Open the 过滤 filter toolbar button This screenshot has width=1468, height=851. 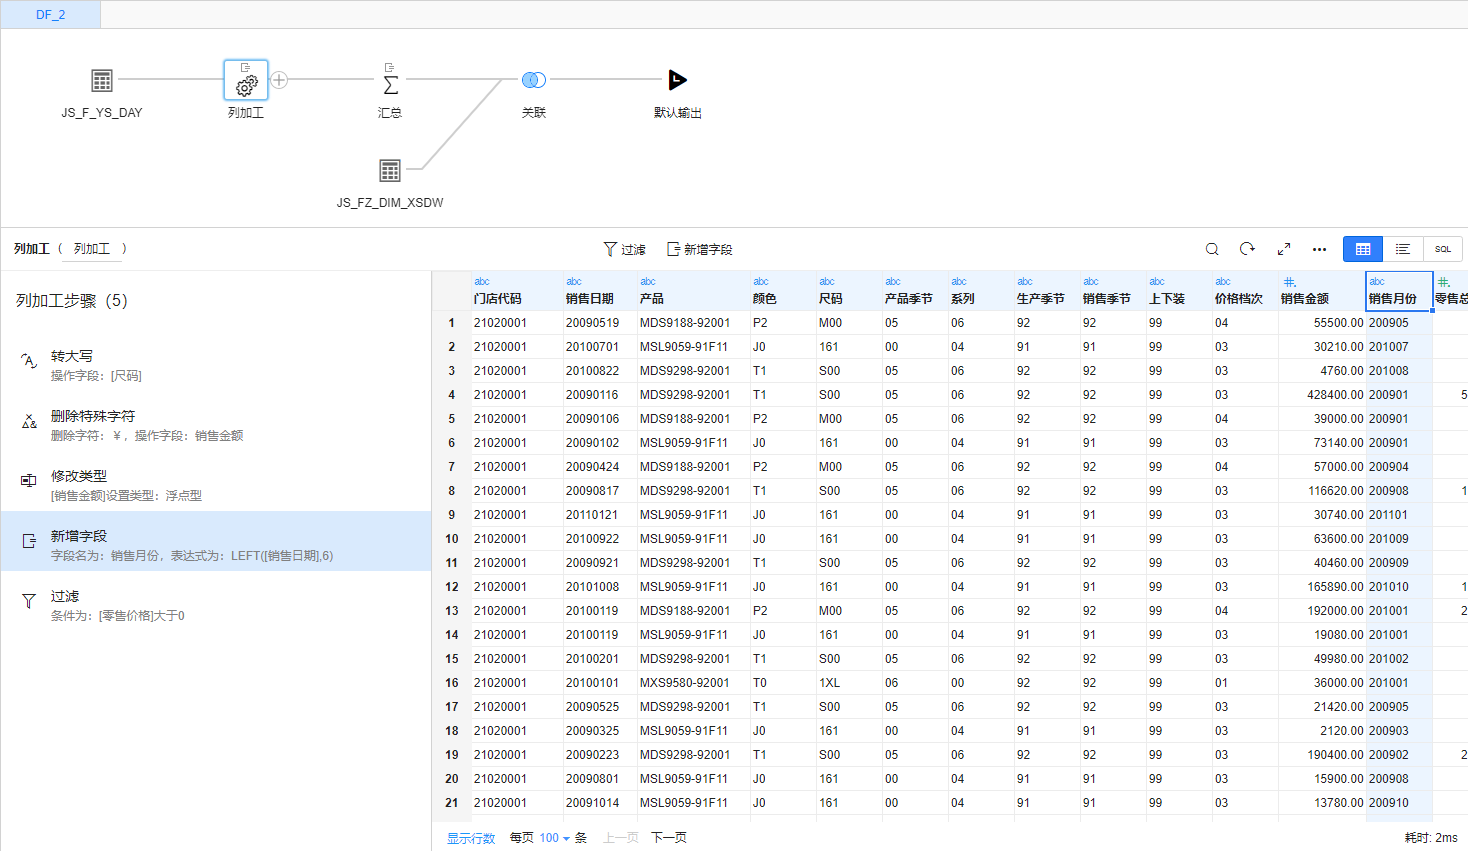coord(625,249)
